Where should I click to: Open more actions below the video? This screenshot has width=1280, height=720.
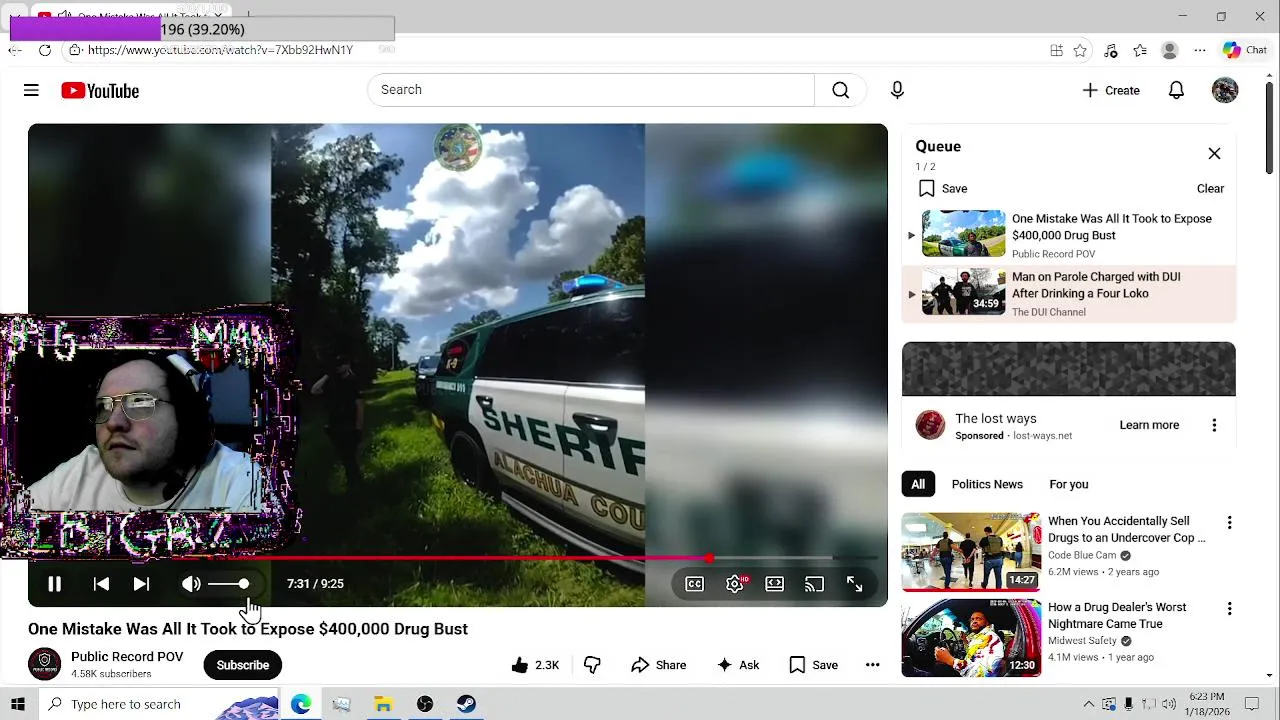(872, 665)
